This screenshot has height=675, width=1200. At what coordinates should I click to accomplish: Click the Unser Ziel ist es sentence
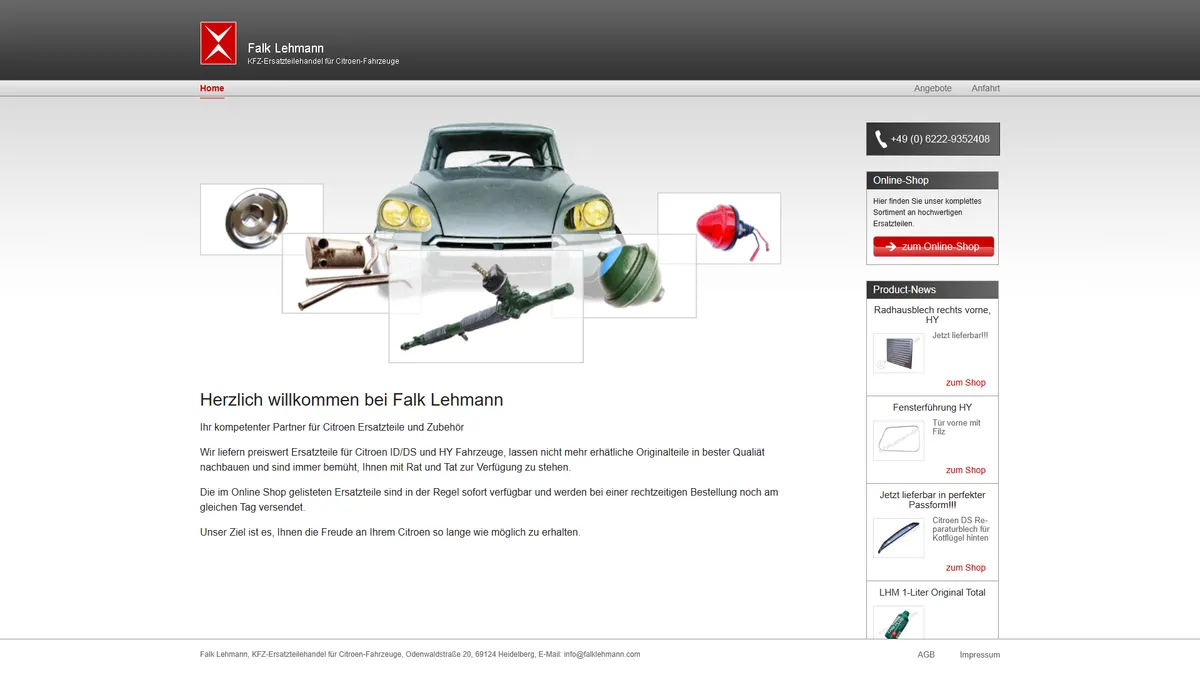(x=390, y=532)
